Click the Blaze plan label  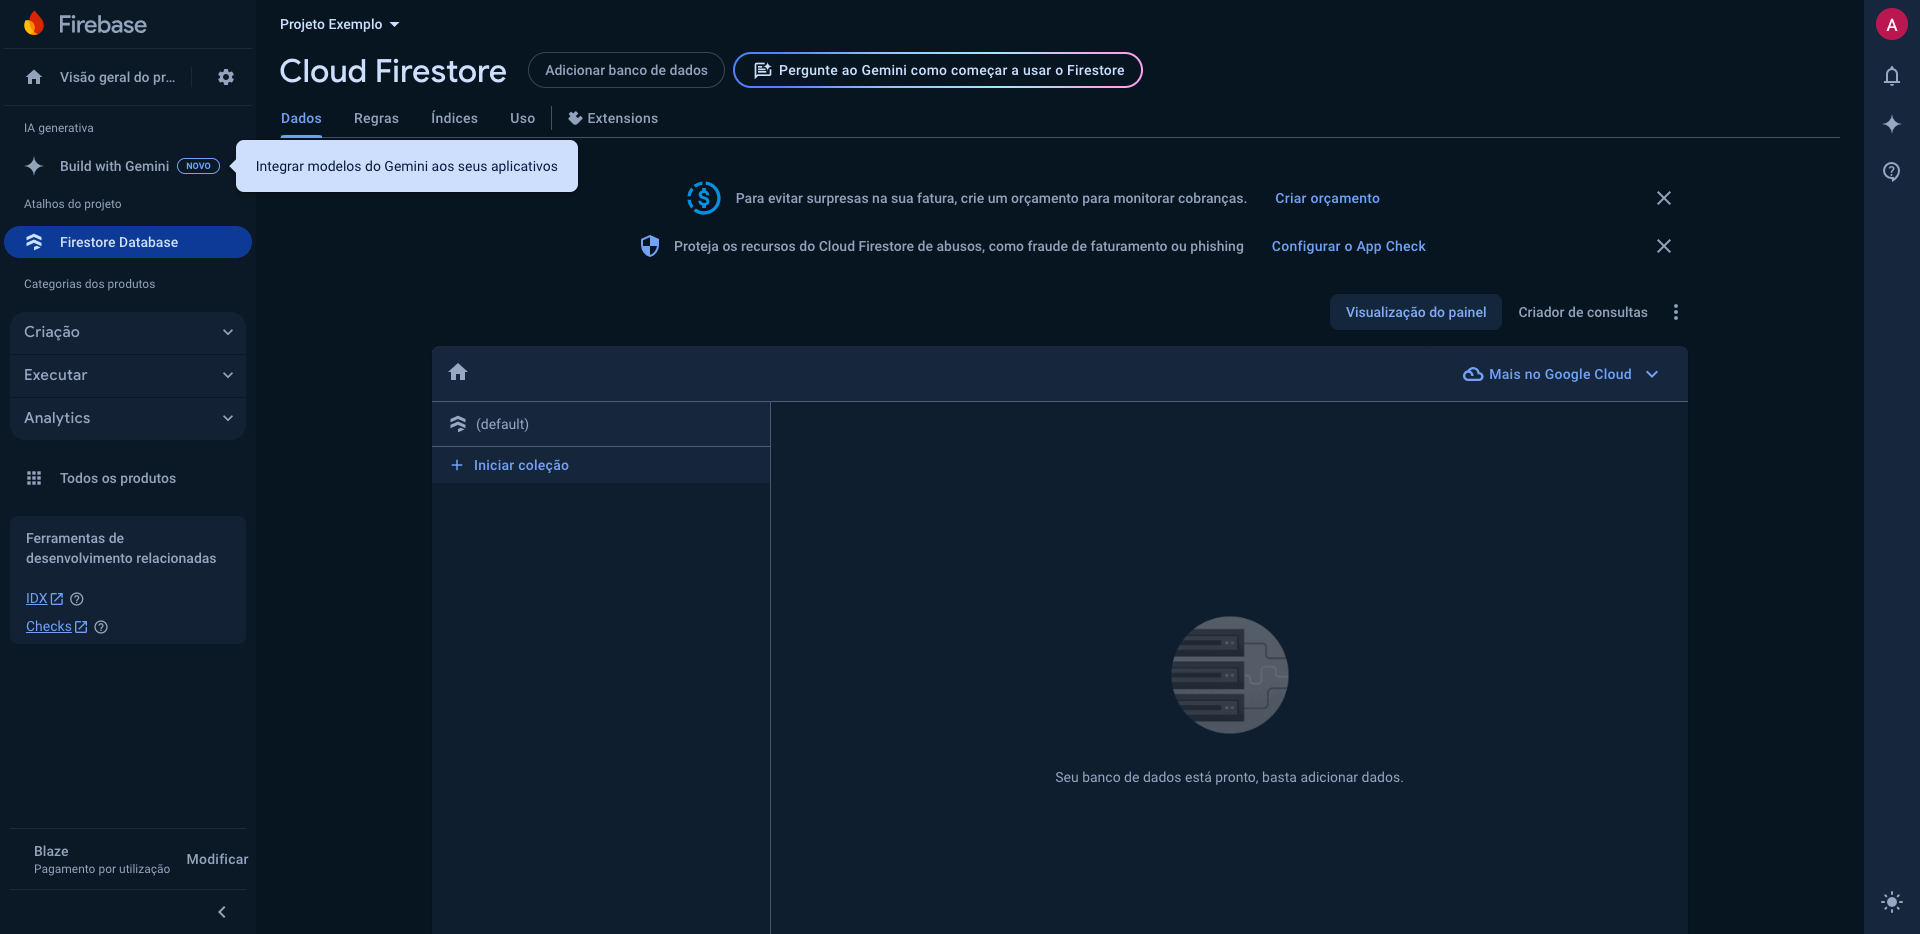point(51,851)
